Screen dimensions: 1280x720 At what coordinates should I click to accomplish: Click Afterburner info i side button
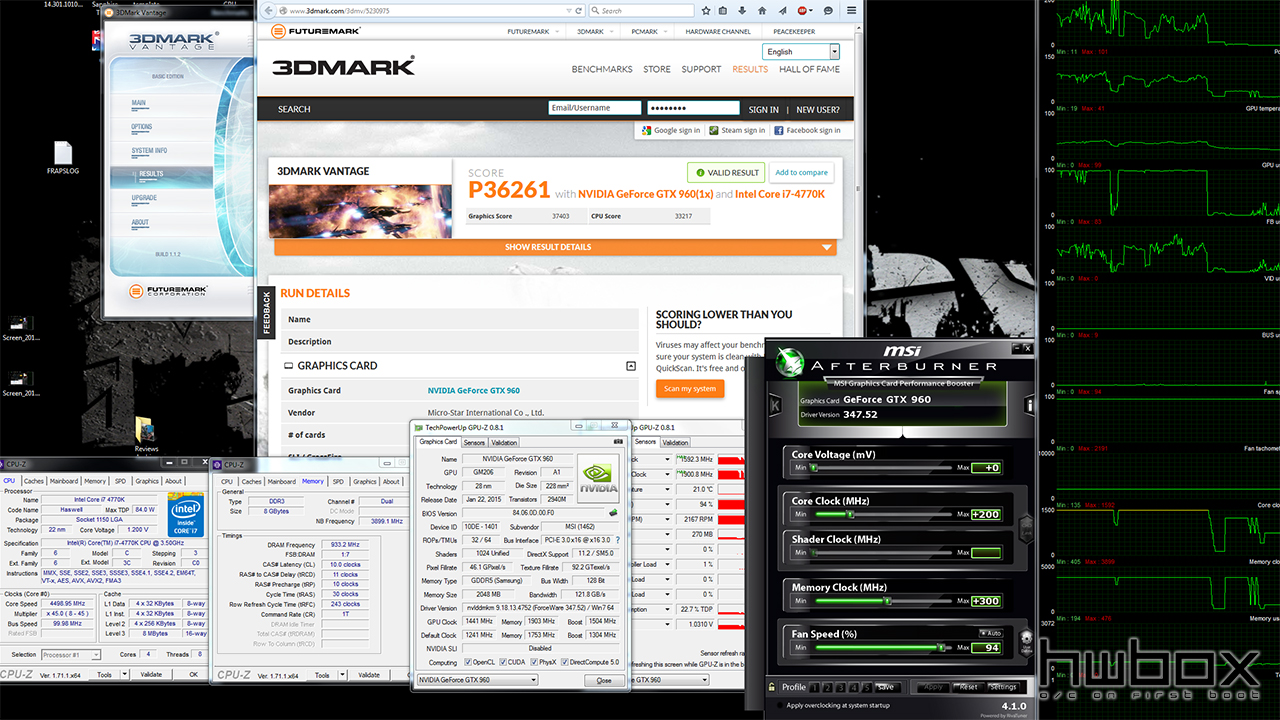[x=1030, y=404]
